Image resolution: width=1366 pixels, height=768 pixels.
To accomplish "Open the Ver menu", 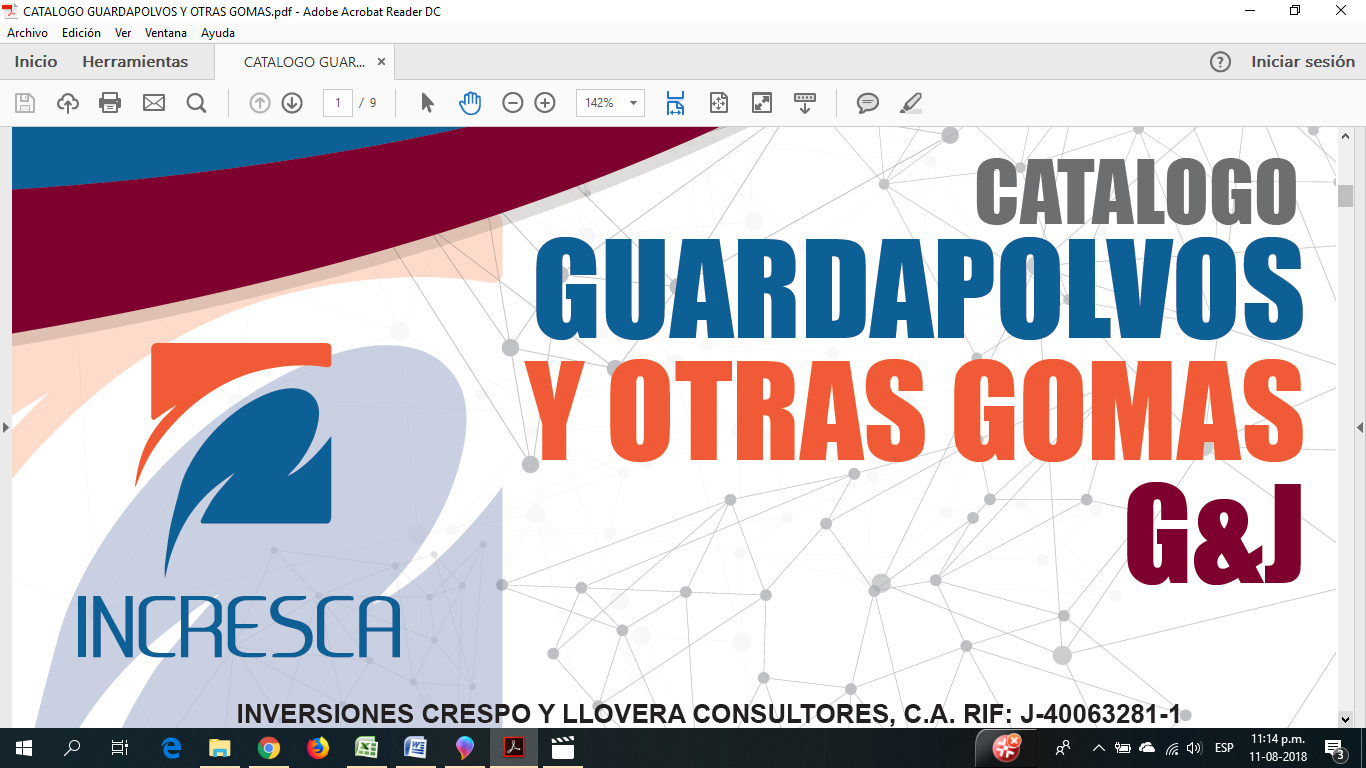I will point(123,33).
